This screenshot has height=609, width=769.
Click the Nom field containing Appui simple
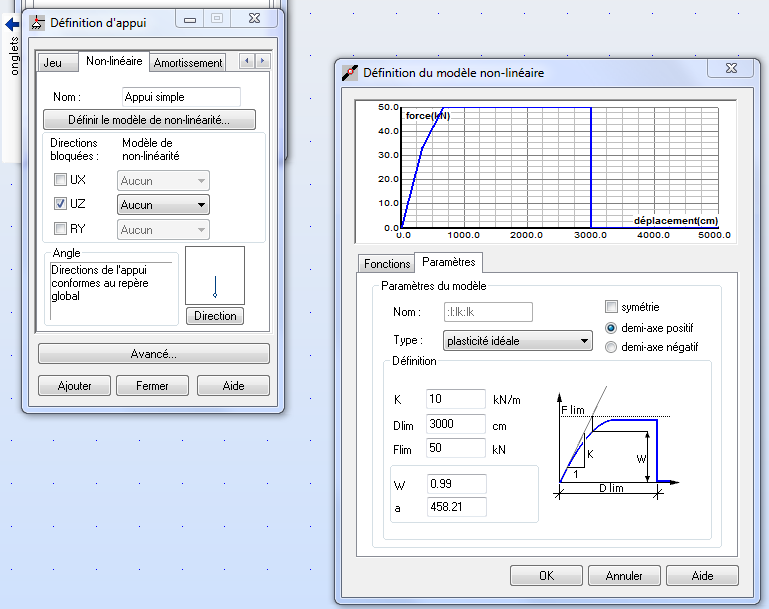pos(181,97)
